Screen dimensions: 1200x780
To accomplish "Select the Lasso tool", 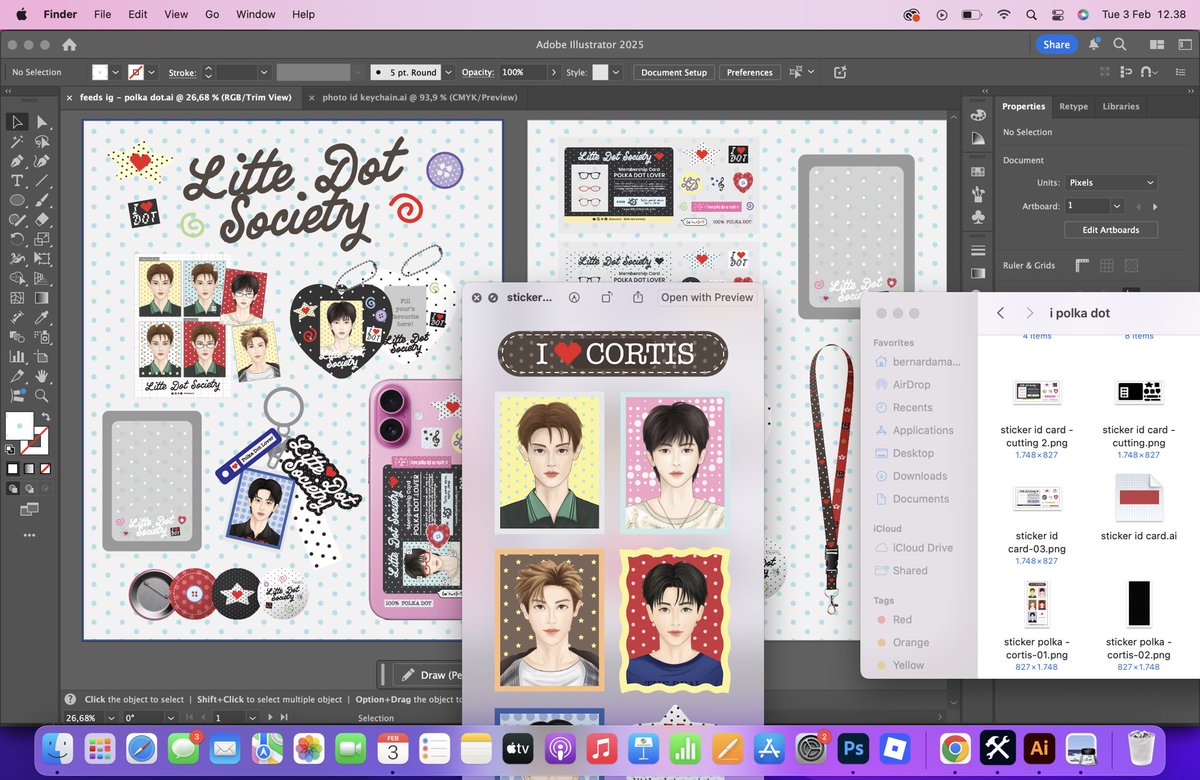I will point(42,142).
